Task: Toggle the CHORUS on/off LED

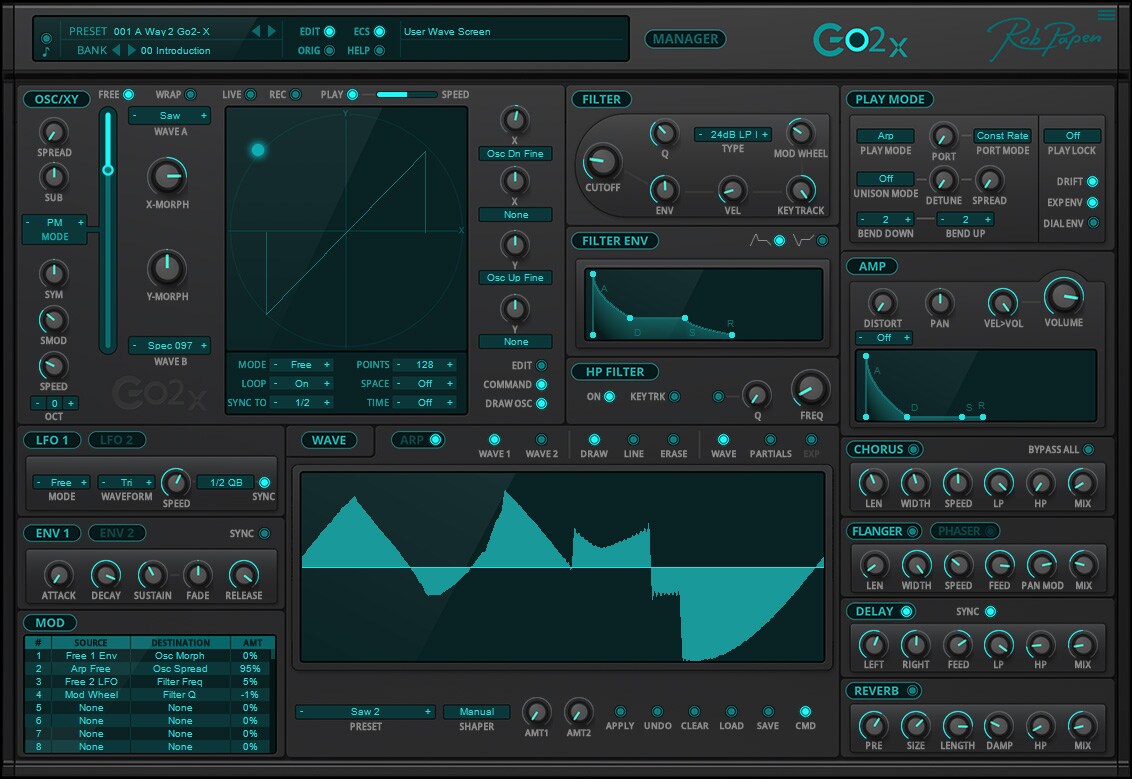Action: (x=913, y=449)
